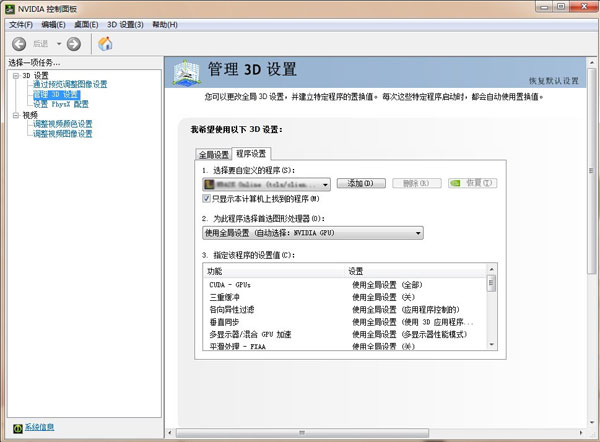Click the 功能 column header
Image resolution: width=600 pixels, height=442 pixels.
pyautogui.click(x=273, y=271)
